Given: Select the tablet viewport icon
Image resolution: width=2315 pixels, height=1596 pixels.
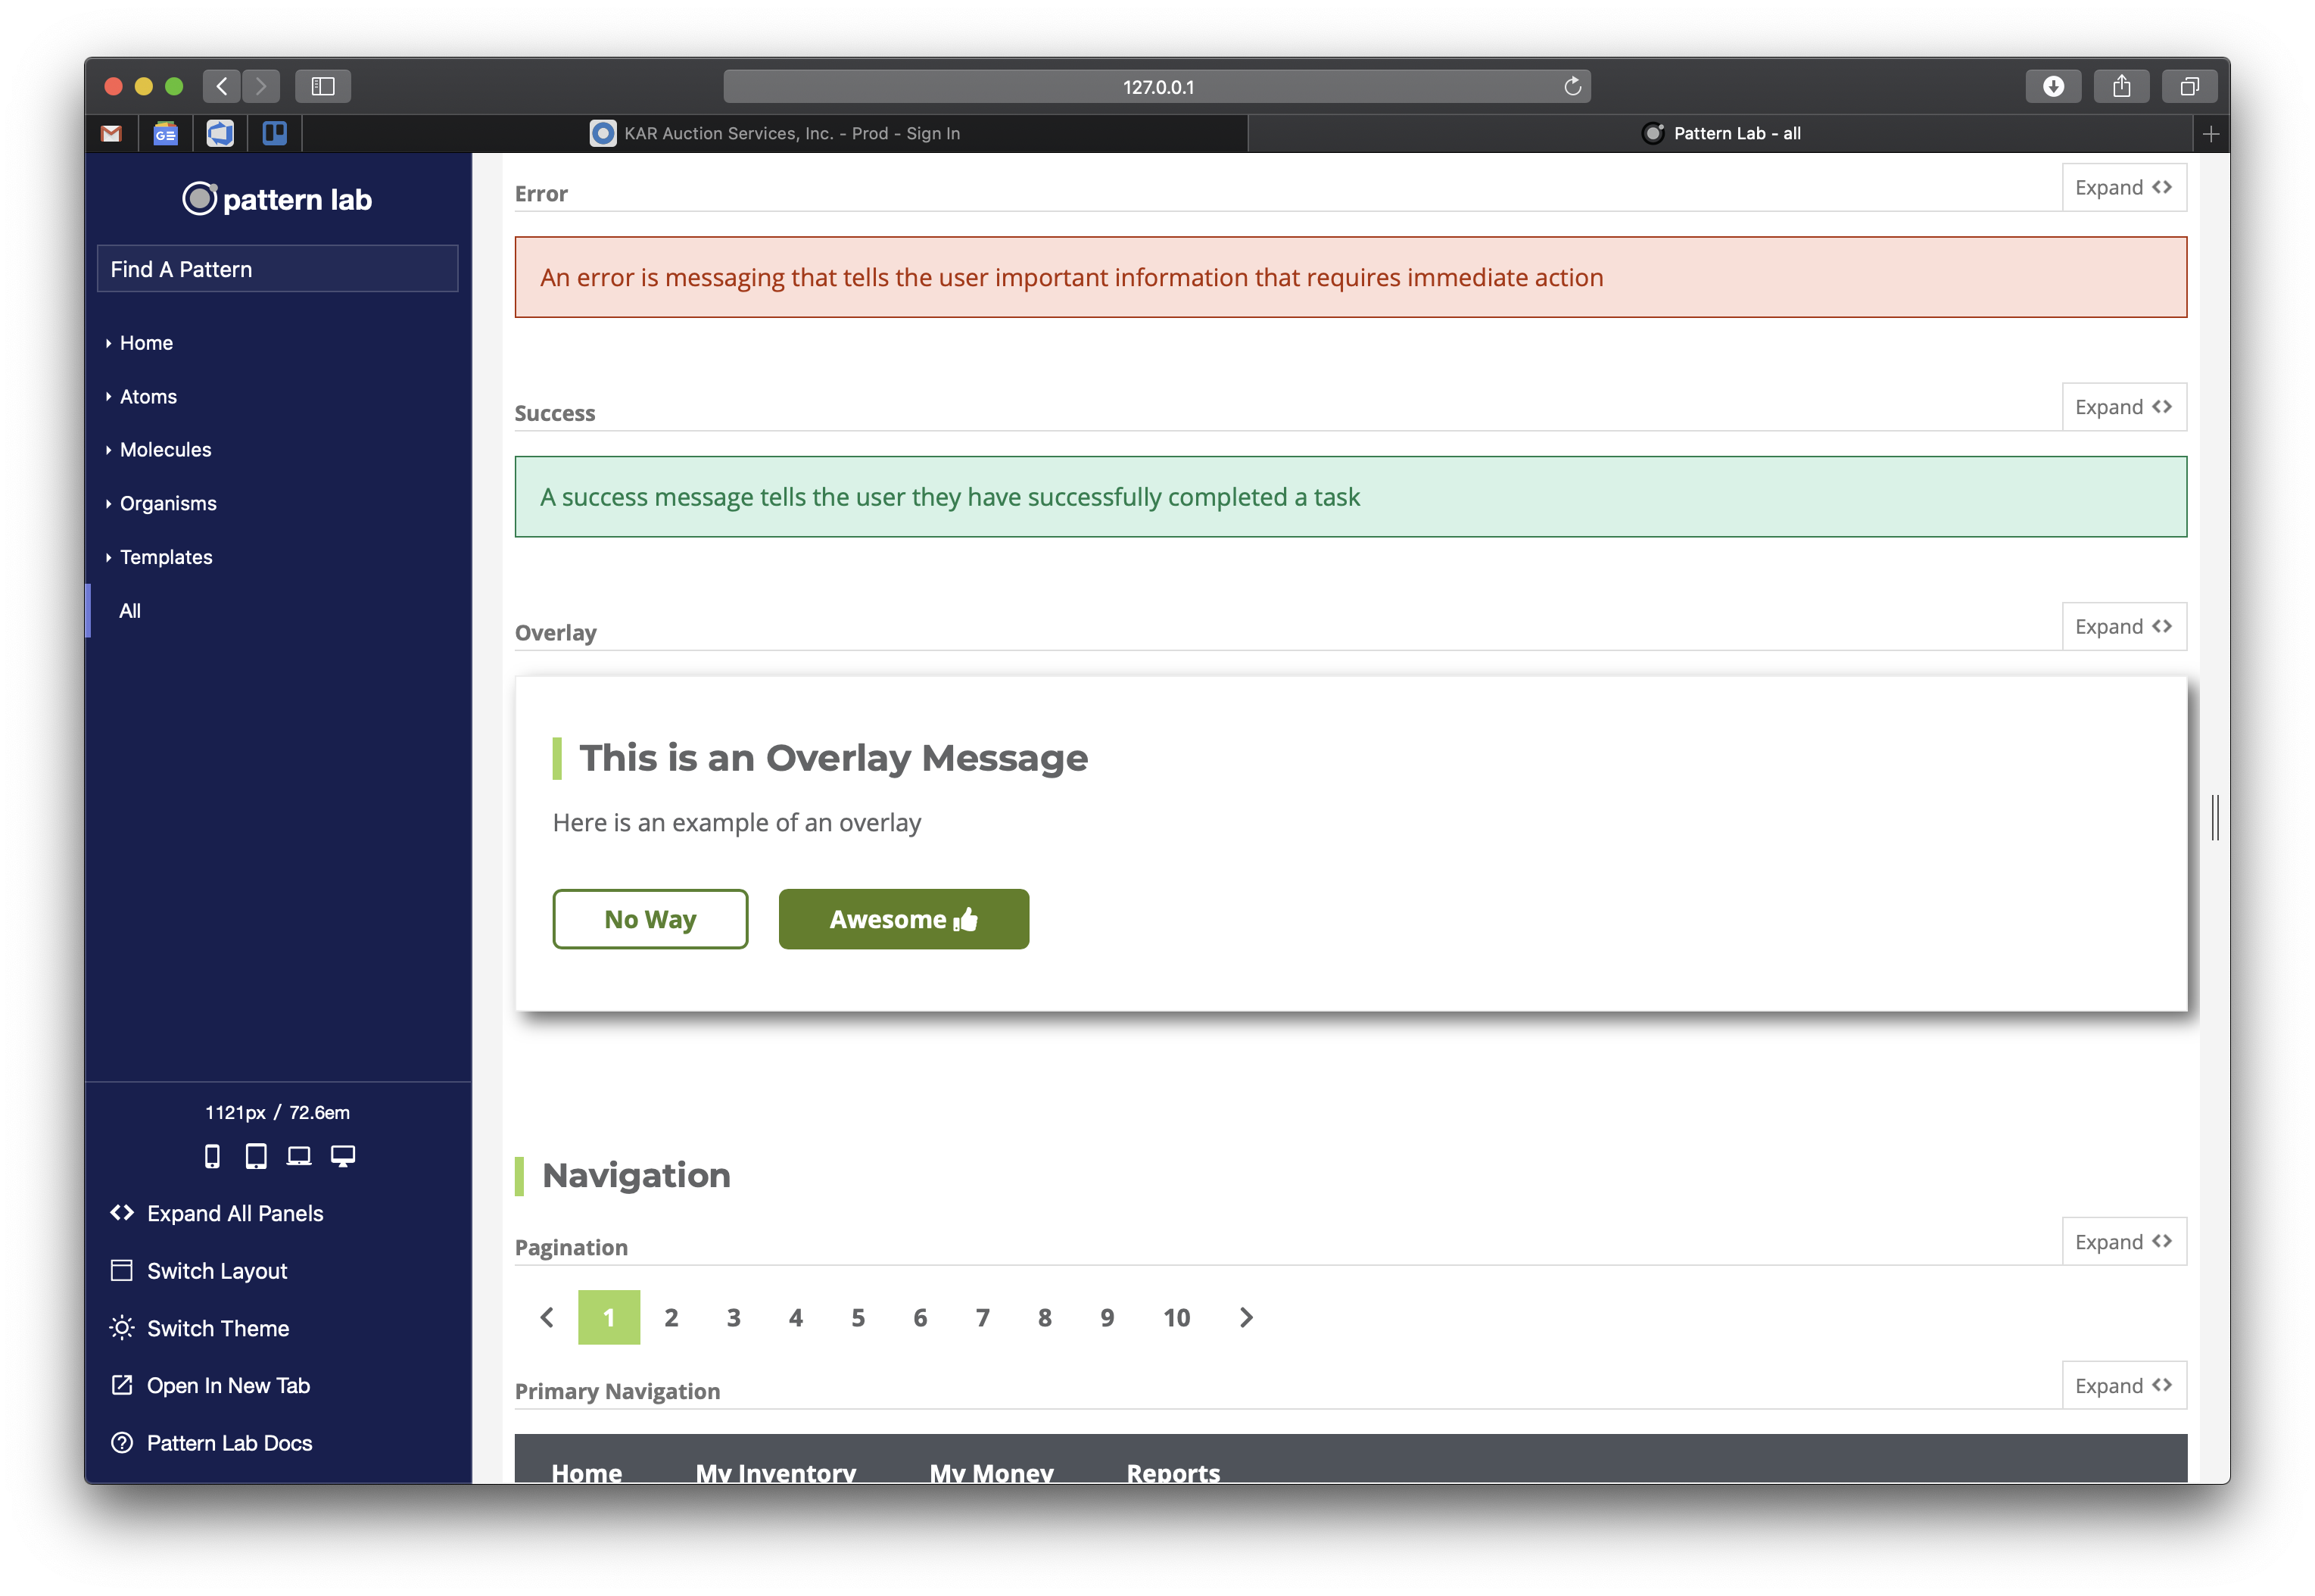Looking at the screenshot, I should click(256, 1156).
